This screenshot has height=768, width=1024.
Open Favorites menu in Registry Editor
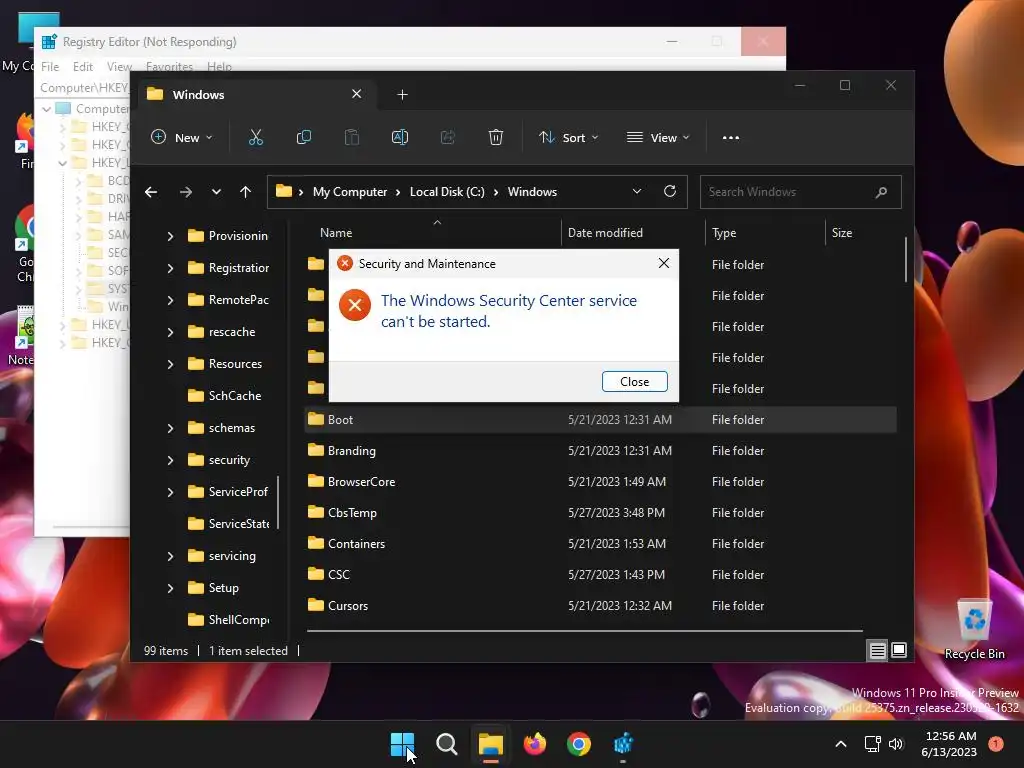[x=169, y=67]
